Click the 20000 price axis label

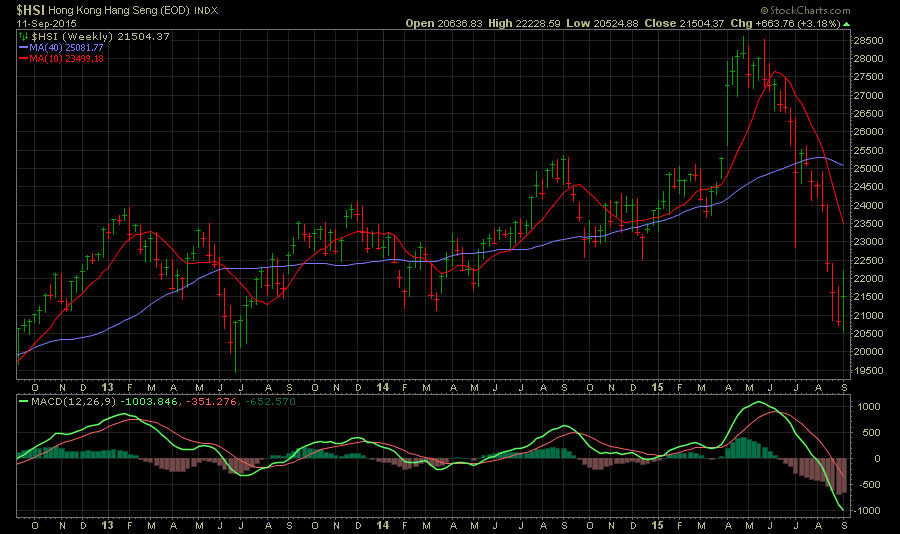(x=871, y=352)
